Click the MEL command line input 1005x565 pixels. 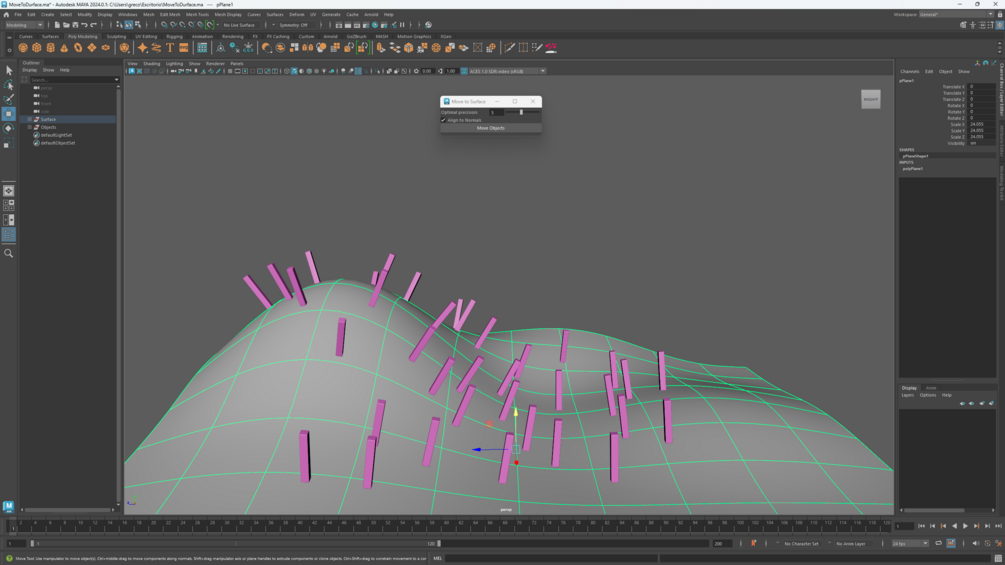551,559
